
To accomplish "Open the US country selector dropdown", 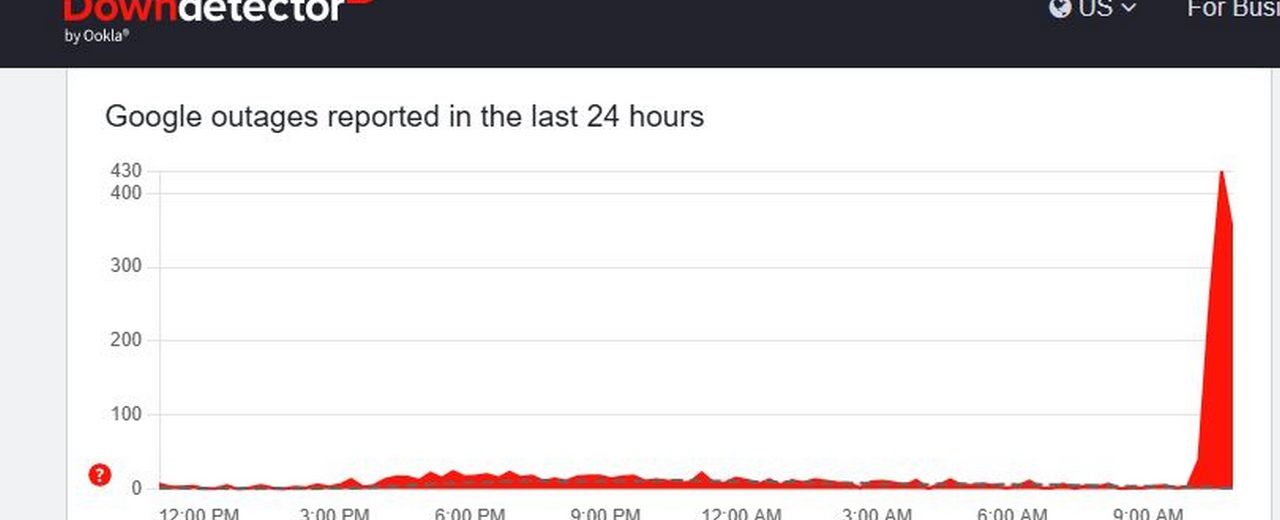I will pos(1096,9).
